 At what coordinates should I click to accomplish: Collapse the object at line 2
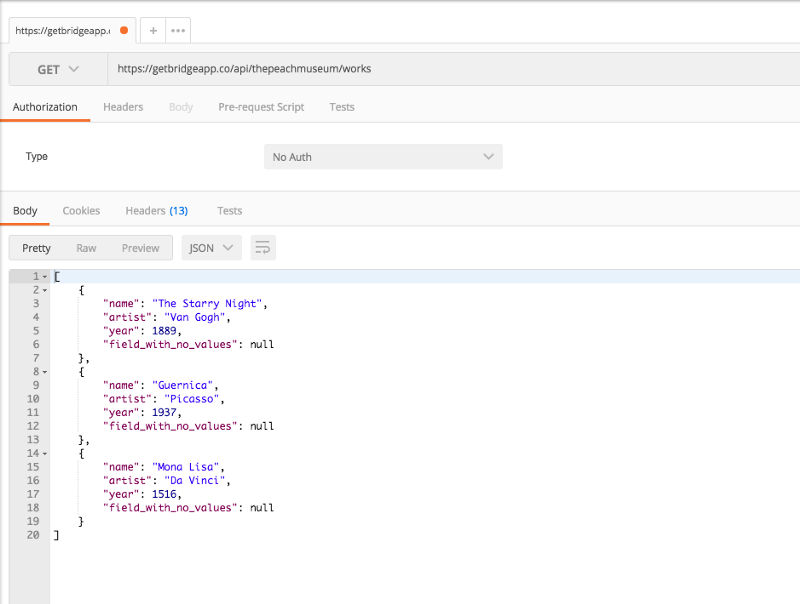coord(45,290)
